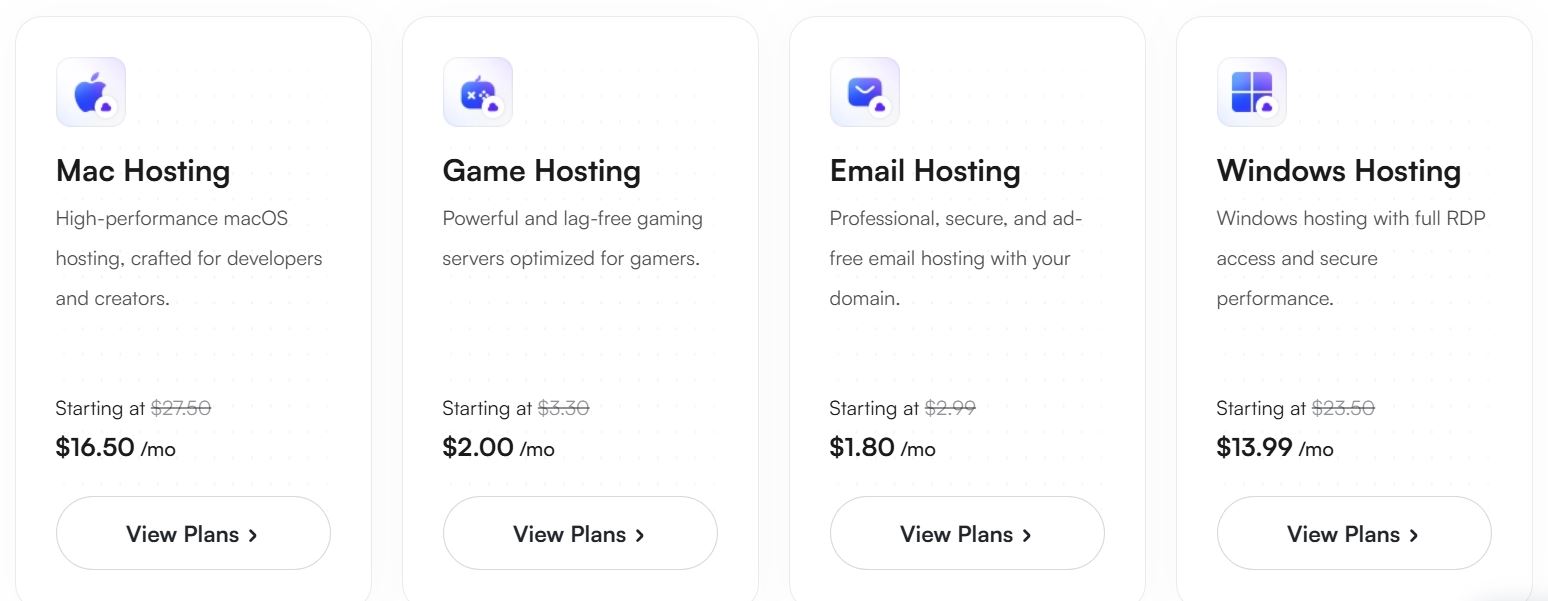Viewport: 1548px width, 601px height.
Task: Open Mac Hosting plans
Action: (x=193, y=533)
